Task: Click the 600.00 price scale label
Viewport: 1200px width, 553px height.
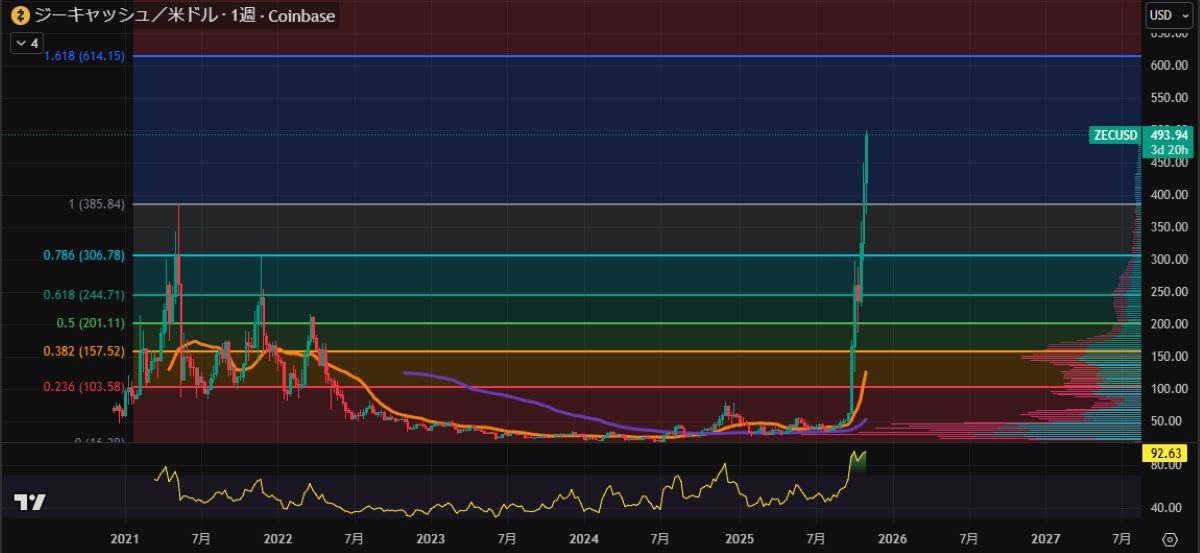Action: [x=1168, y=65]
